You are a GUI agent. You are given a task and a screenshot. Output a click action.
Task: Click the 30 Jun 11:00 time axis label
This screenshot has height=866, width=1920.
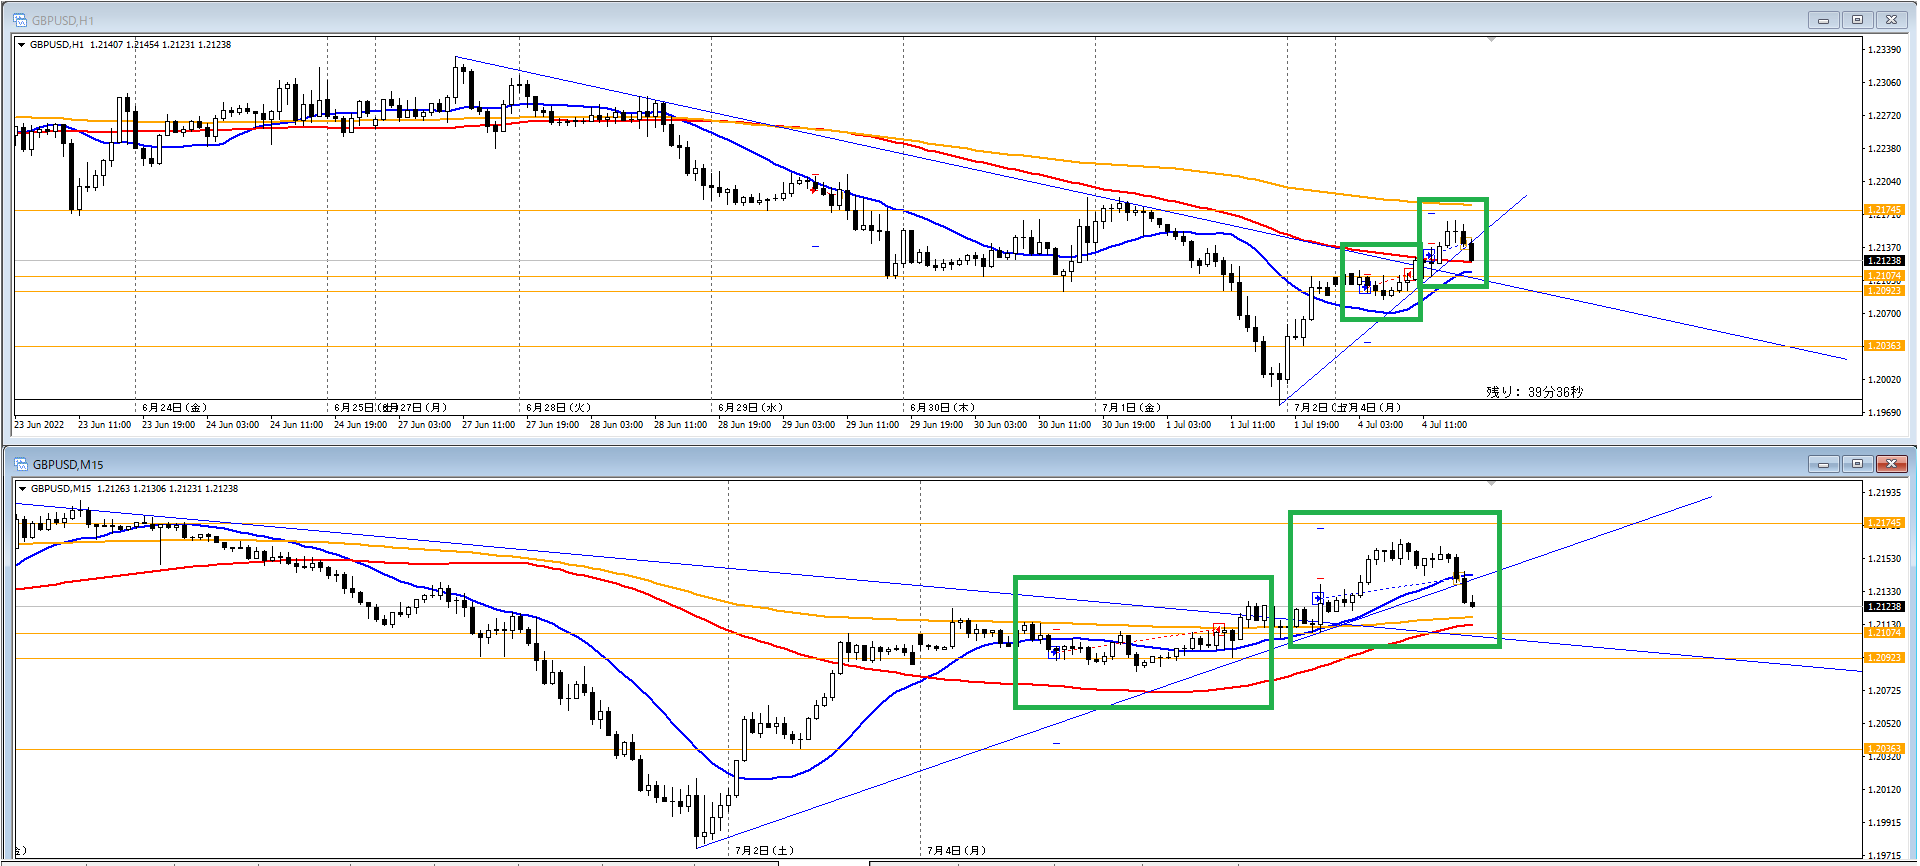click(x=1064, y=425)
